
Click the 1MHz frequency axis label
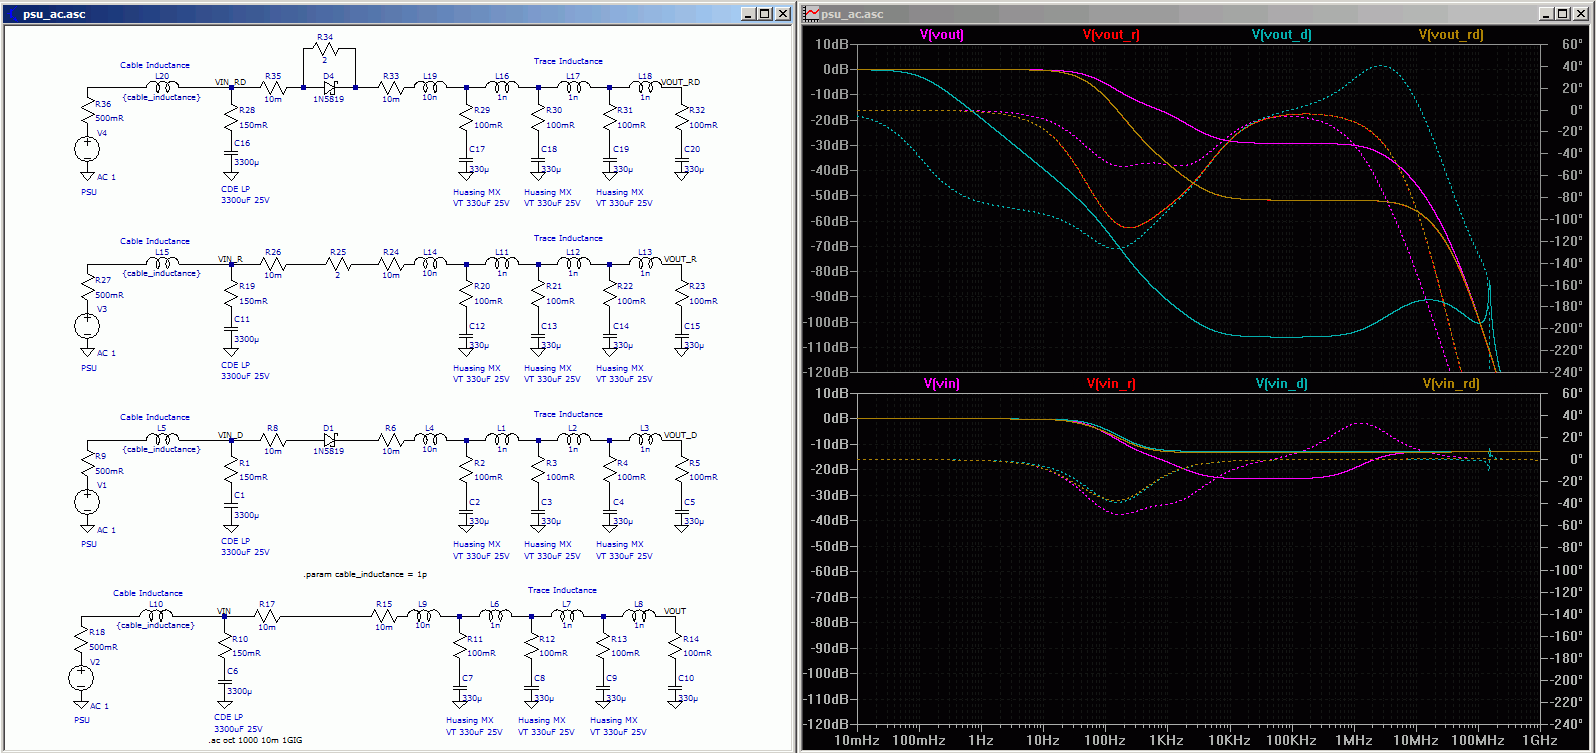[x=1353, y=740]
